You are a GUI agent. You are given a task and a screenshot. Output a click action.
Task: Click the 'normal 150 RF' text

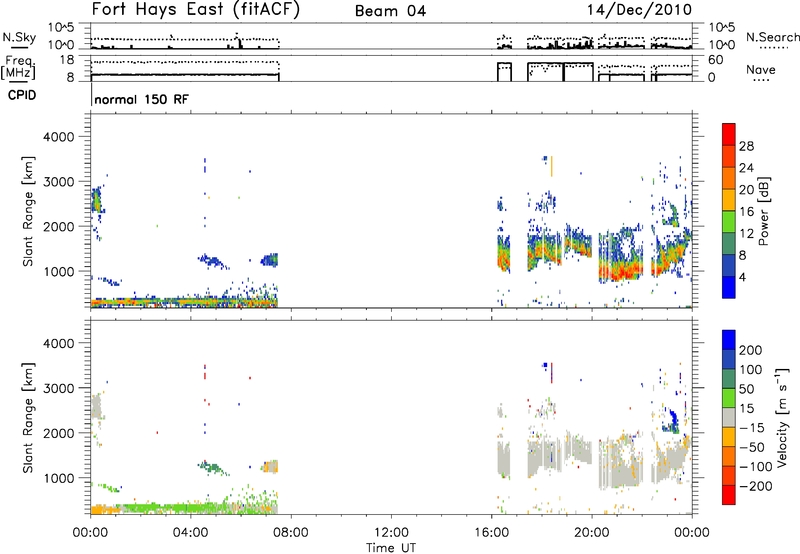[x=141, y=99]
